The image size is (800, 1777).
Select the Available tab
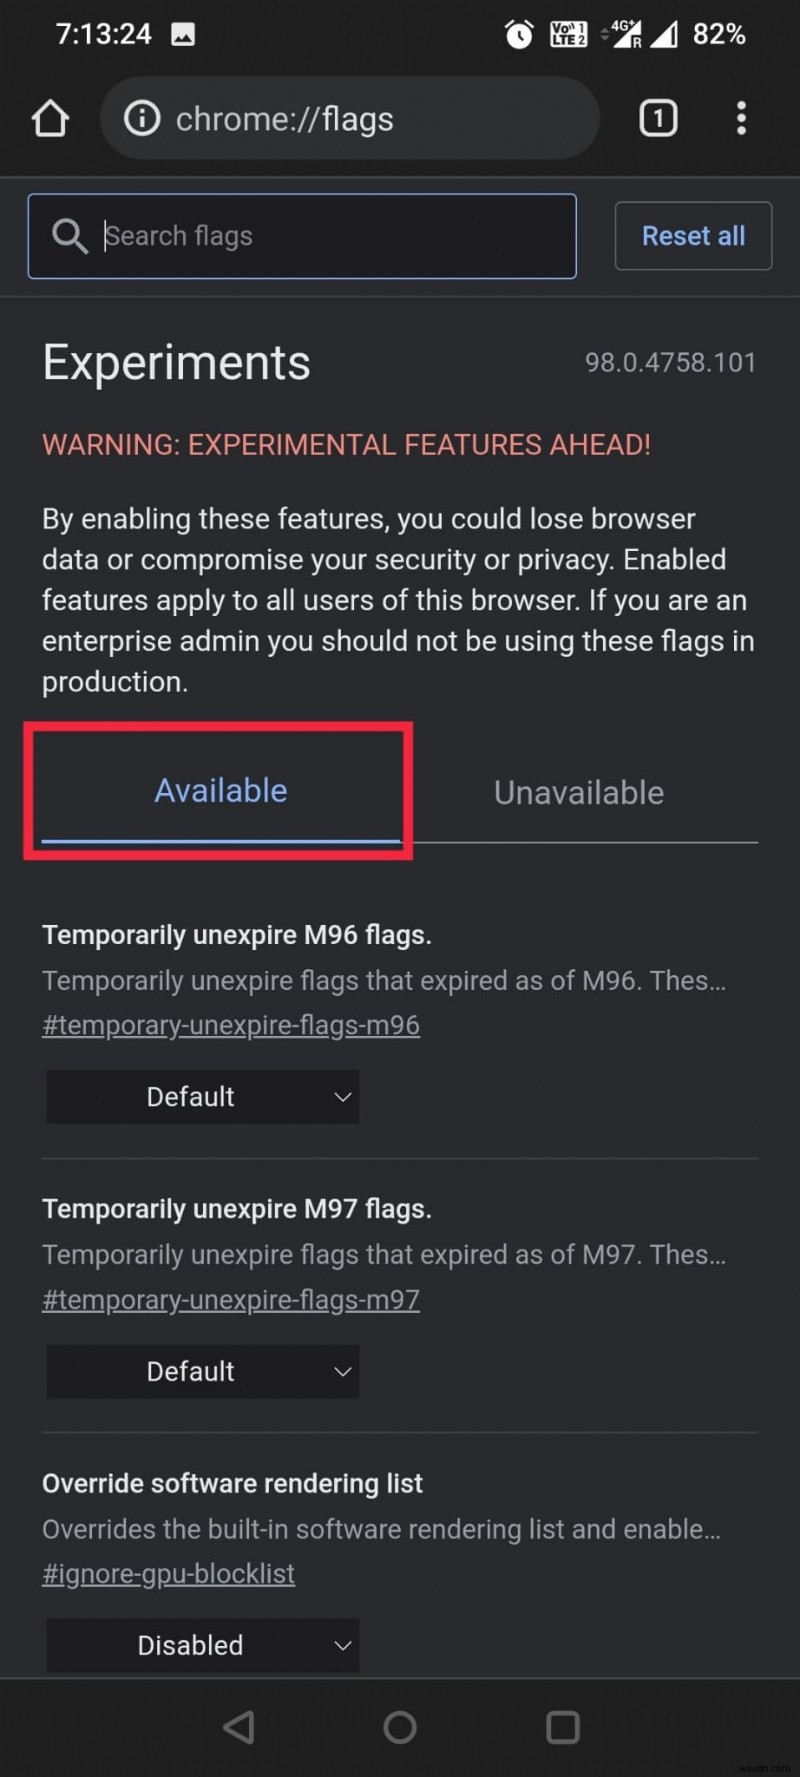221,790
